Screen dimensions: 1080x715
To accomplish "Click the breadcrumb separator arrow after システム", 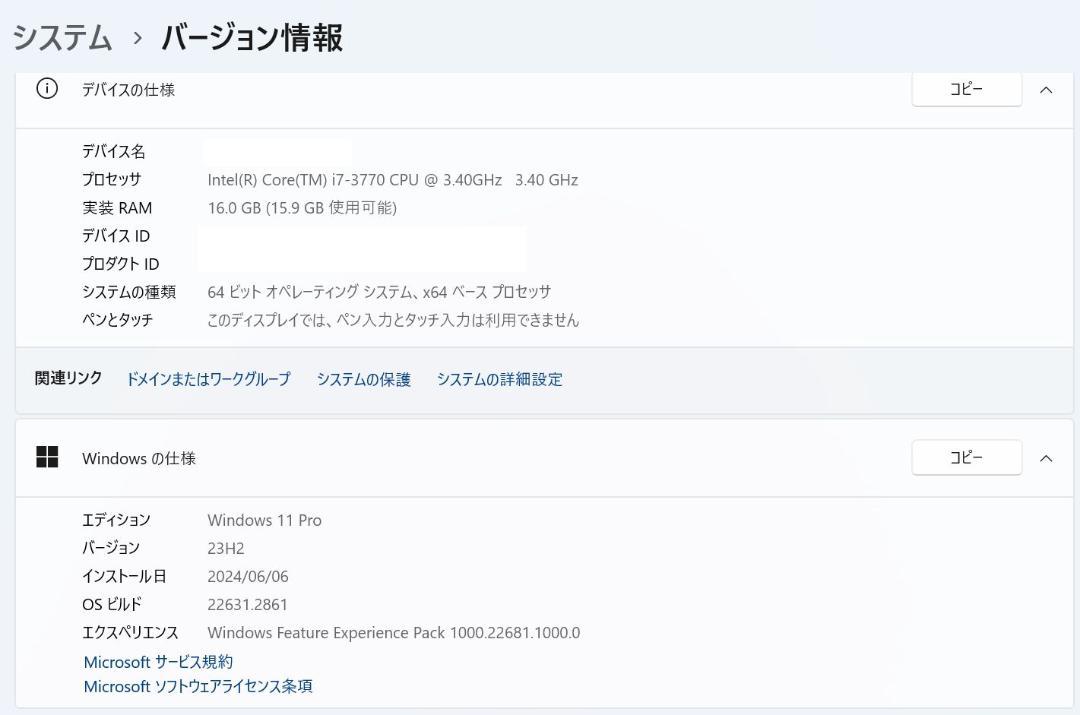I will coord(137,37).
